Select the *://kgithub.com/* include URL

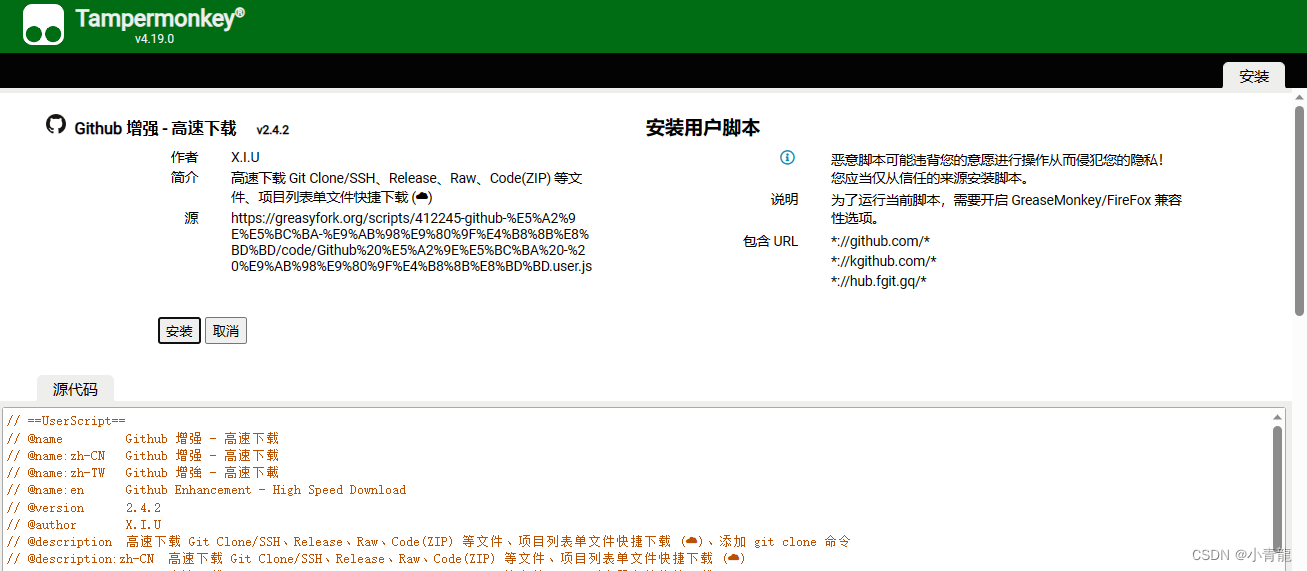pyautogui.click(x=883, y=261)
